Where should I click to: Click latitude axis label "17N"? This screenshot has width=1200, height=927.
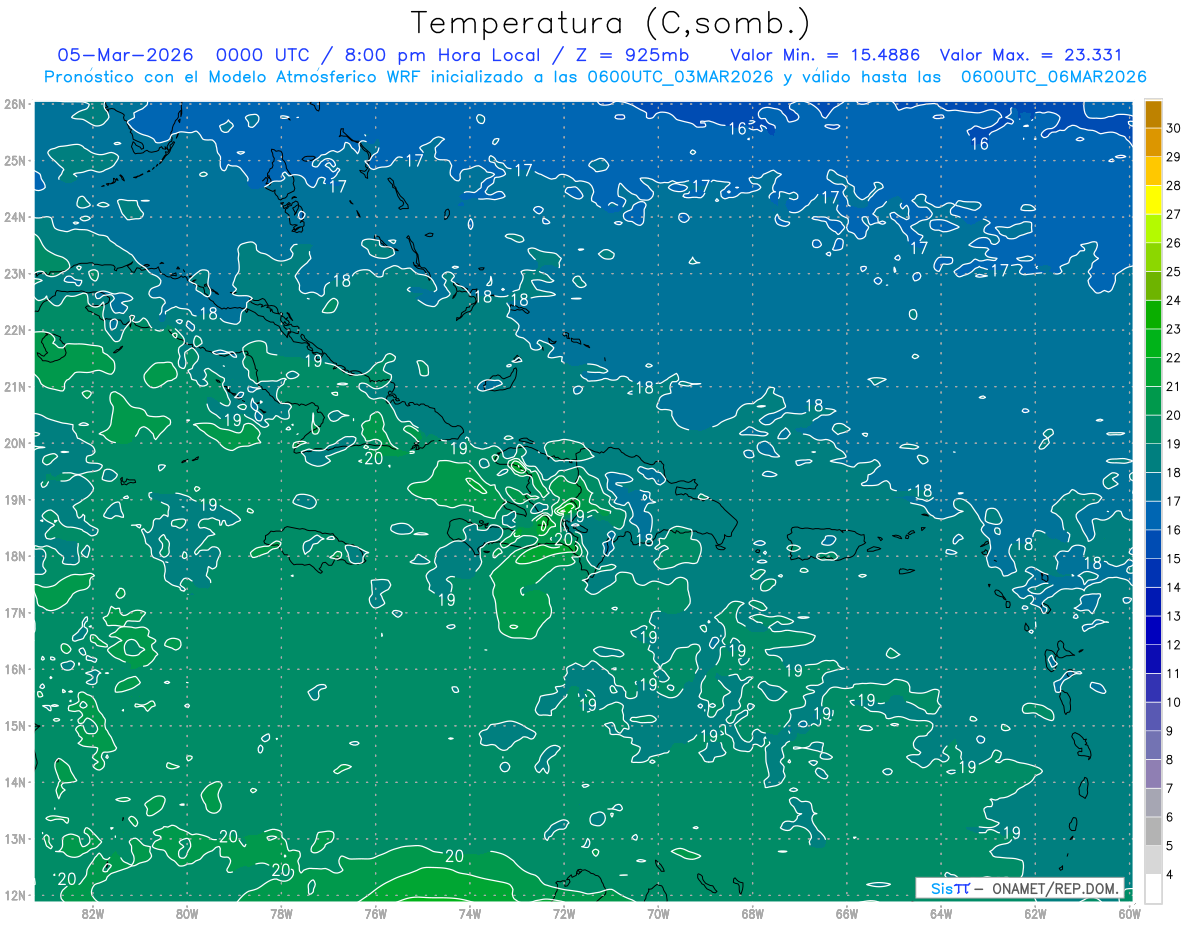click(x=15, y=612)
